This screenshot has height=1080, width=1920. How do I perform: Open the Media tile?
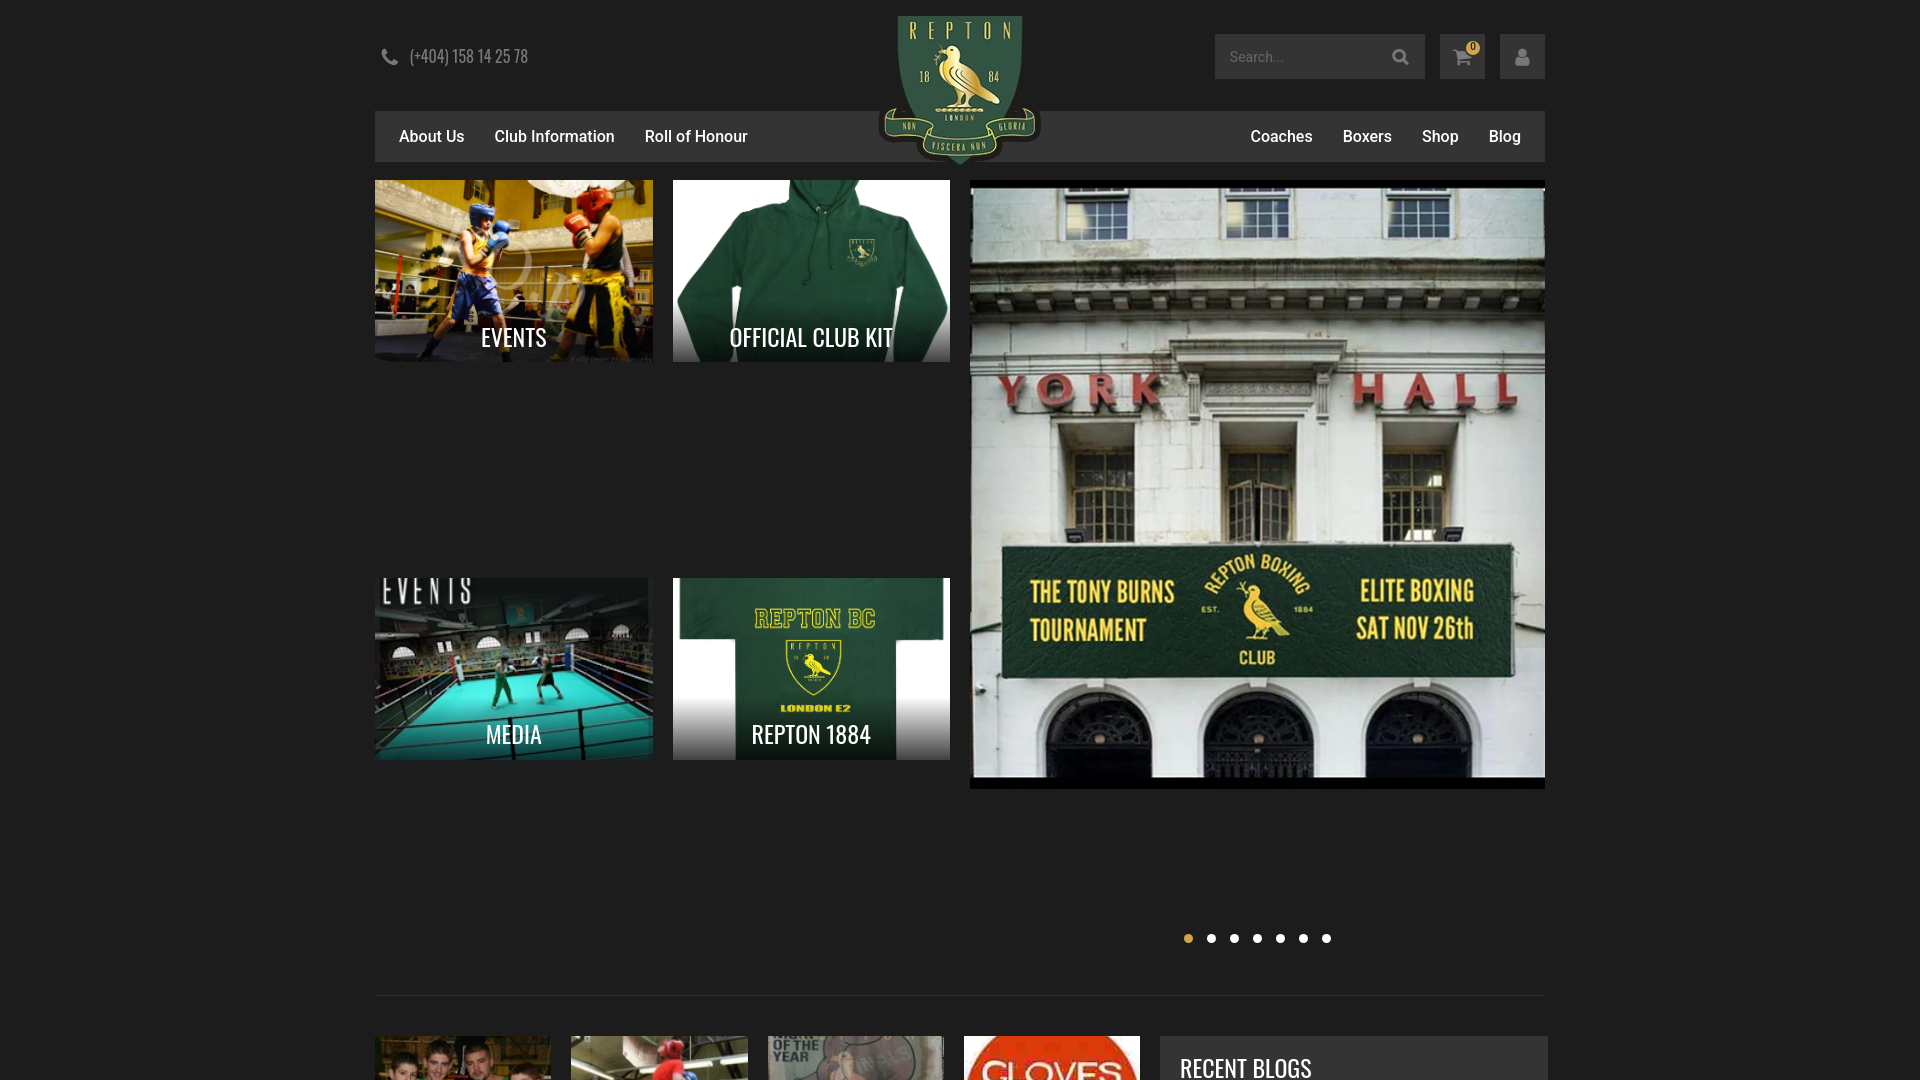point(514,669)
